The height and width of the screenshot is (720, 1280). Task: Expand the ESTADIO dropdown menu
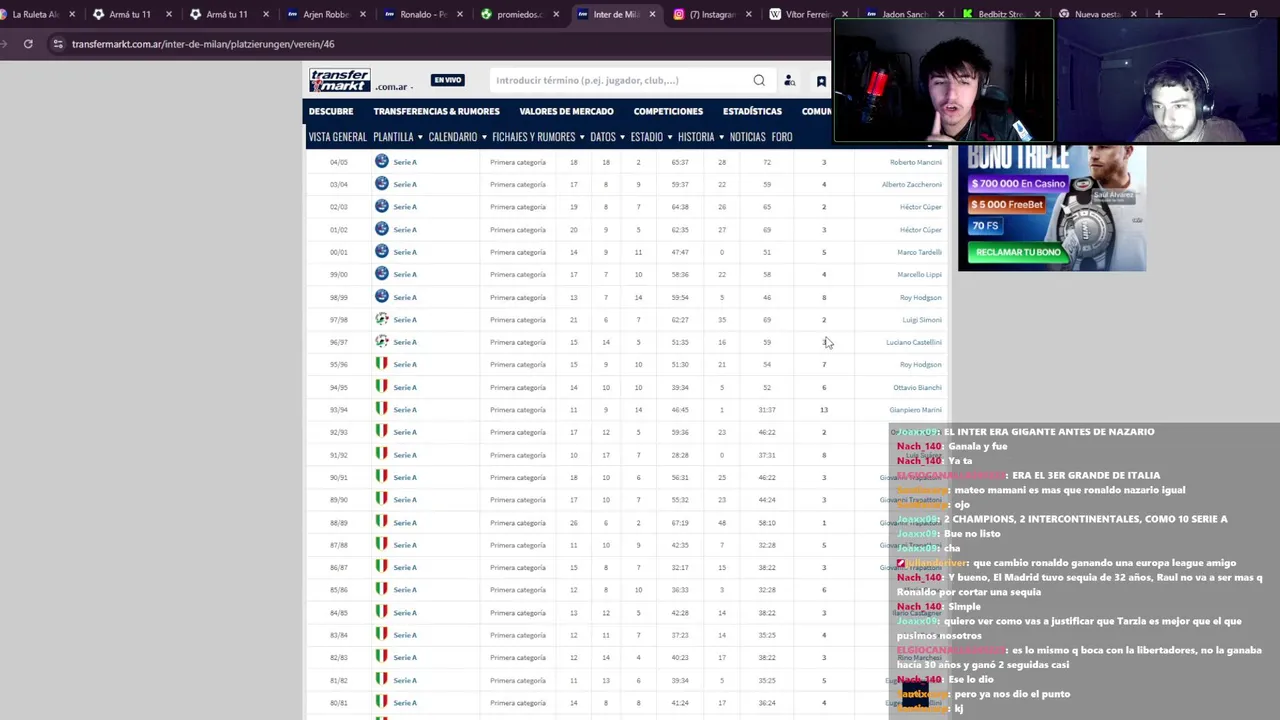click(x=651, y=137)
